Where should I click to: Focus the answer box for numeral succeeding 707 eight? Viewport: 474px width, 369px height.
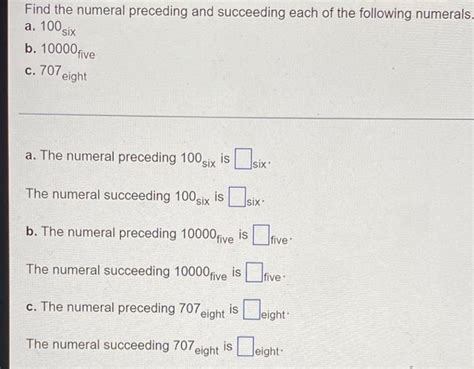[x=246, y=347]
